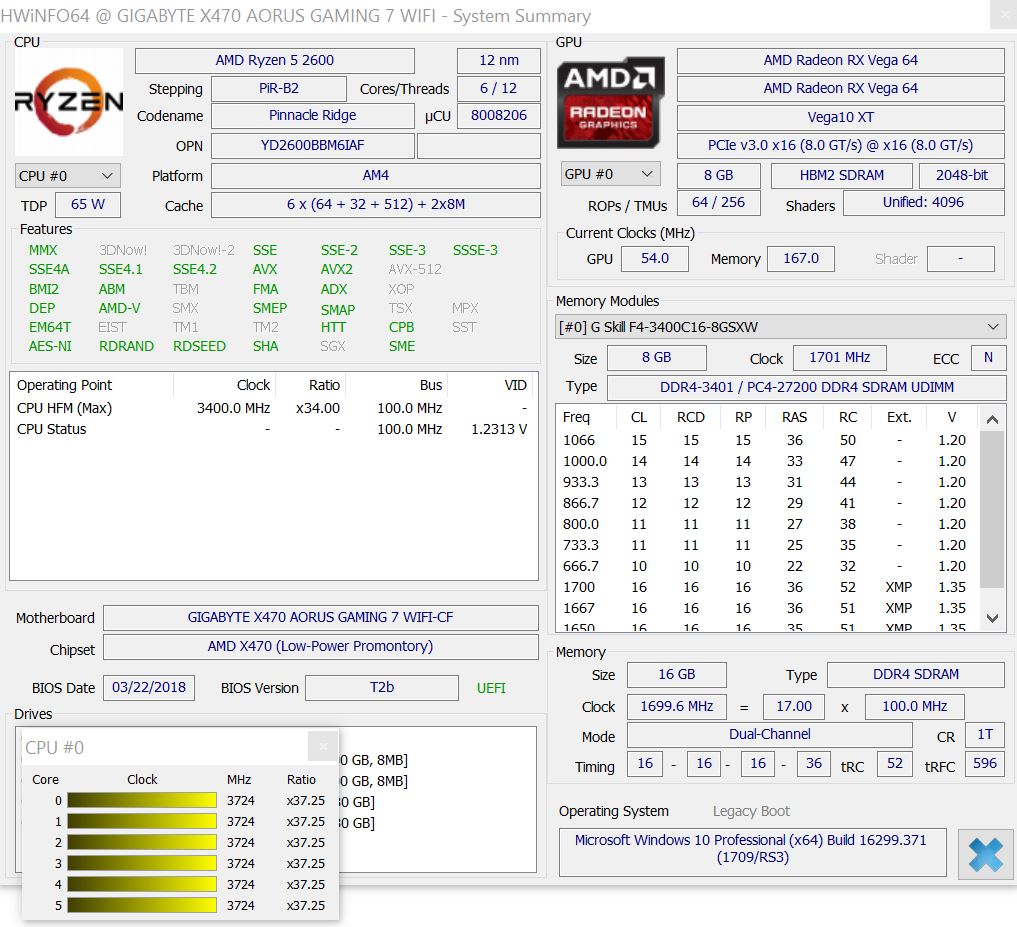Screen dimensions: 1017x927
Task: Click the AM4 platform field
Action: tap(376, 175)
